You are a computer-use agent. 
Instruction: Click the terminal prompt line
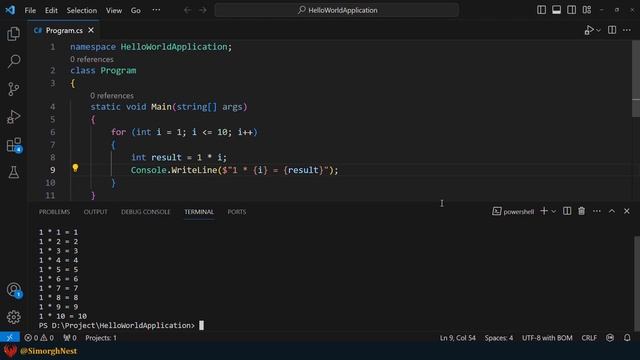121,325
